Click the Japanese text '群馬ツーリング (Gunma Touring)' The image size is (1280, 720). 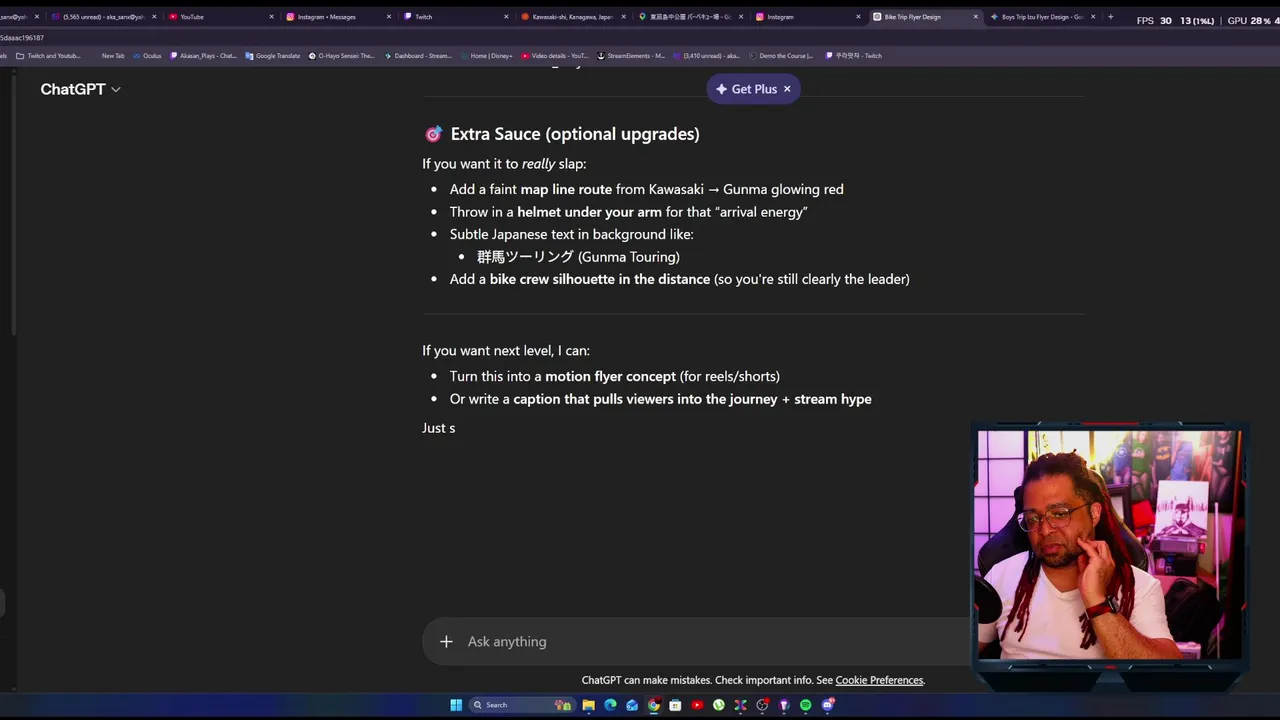point(578,257)
